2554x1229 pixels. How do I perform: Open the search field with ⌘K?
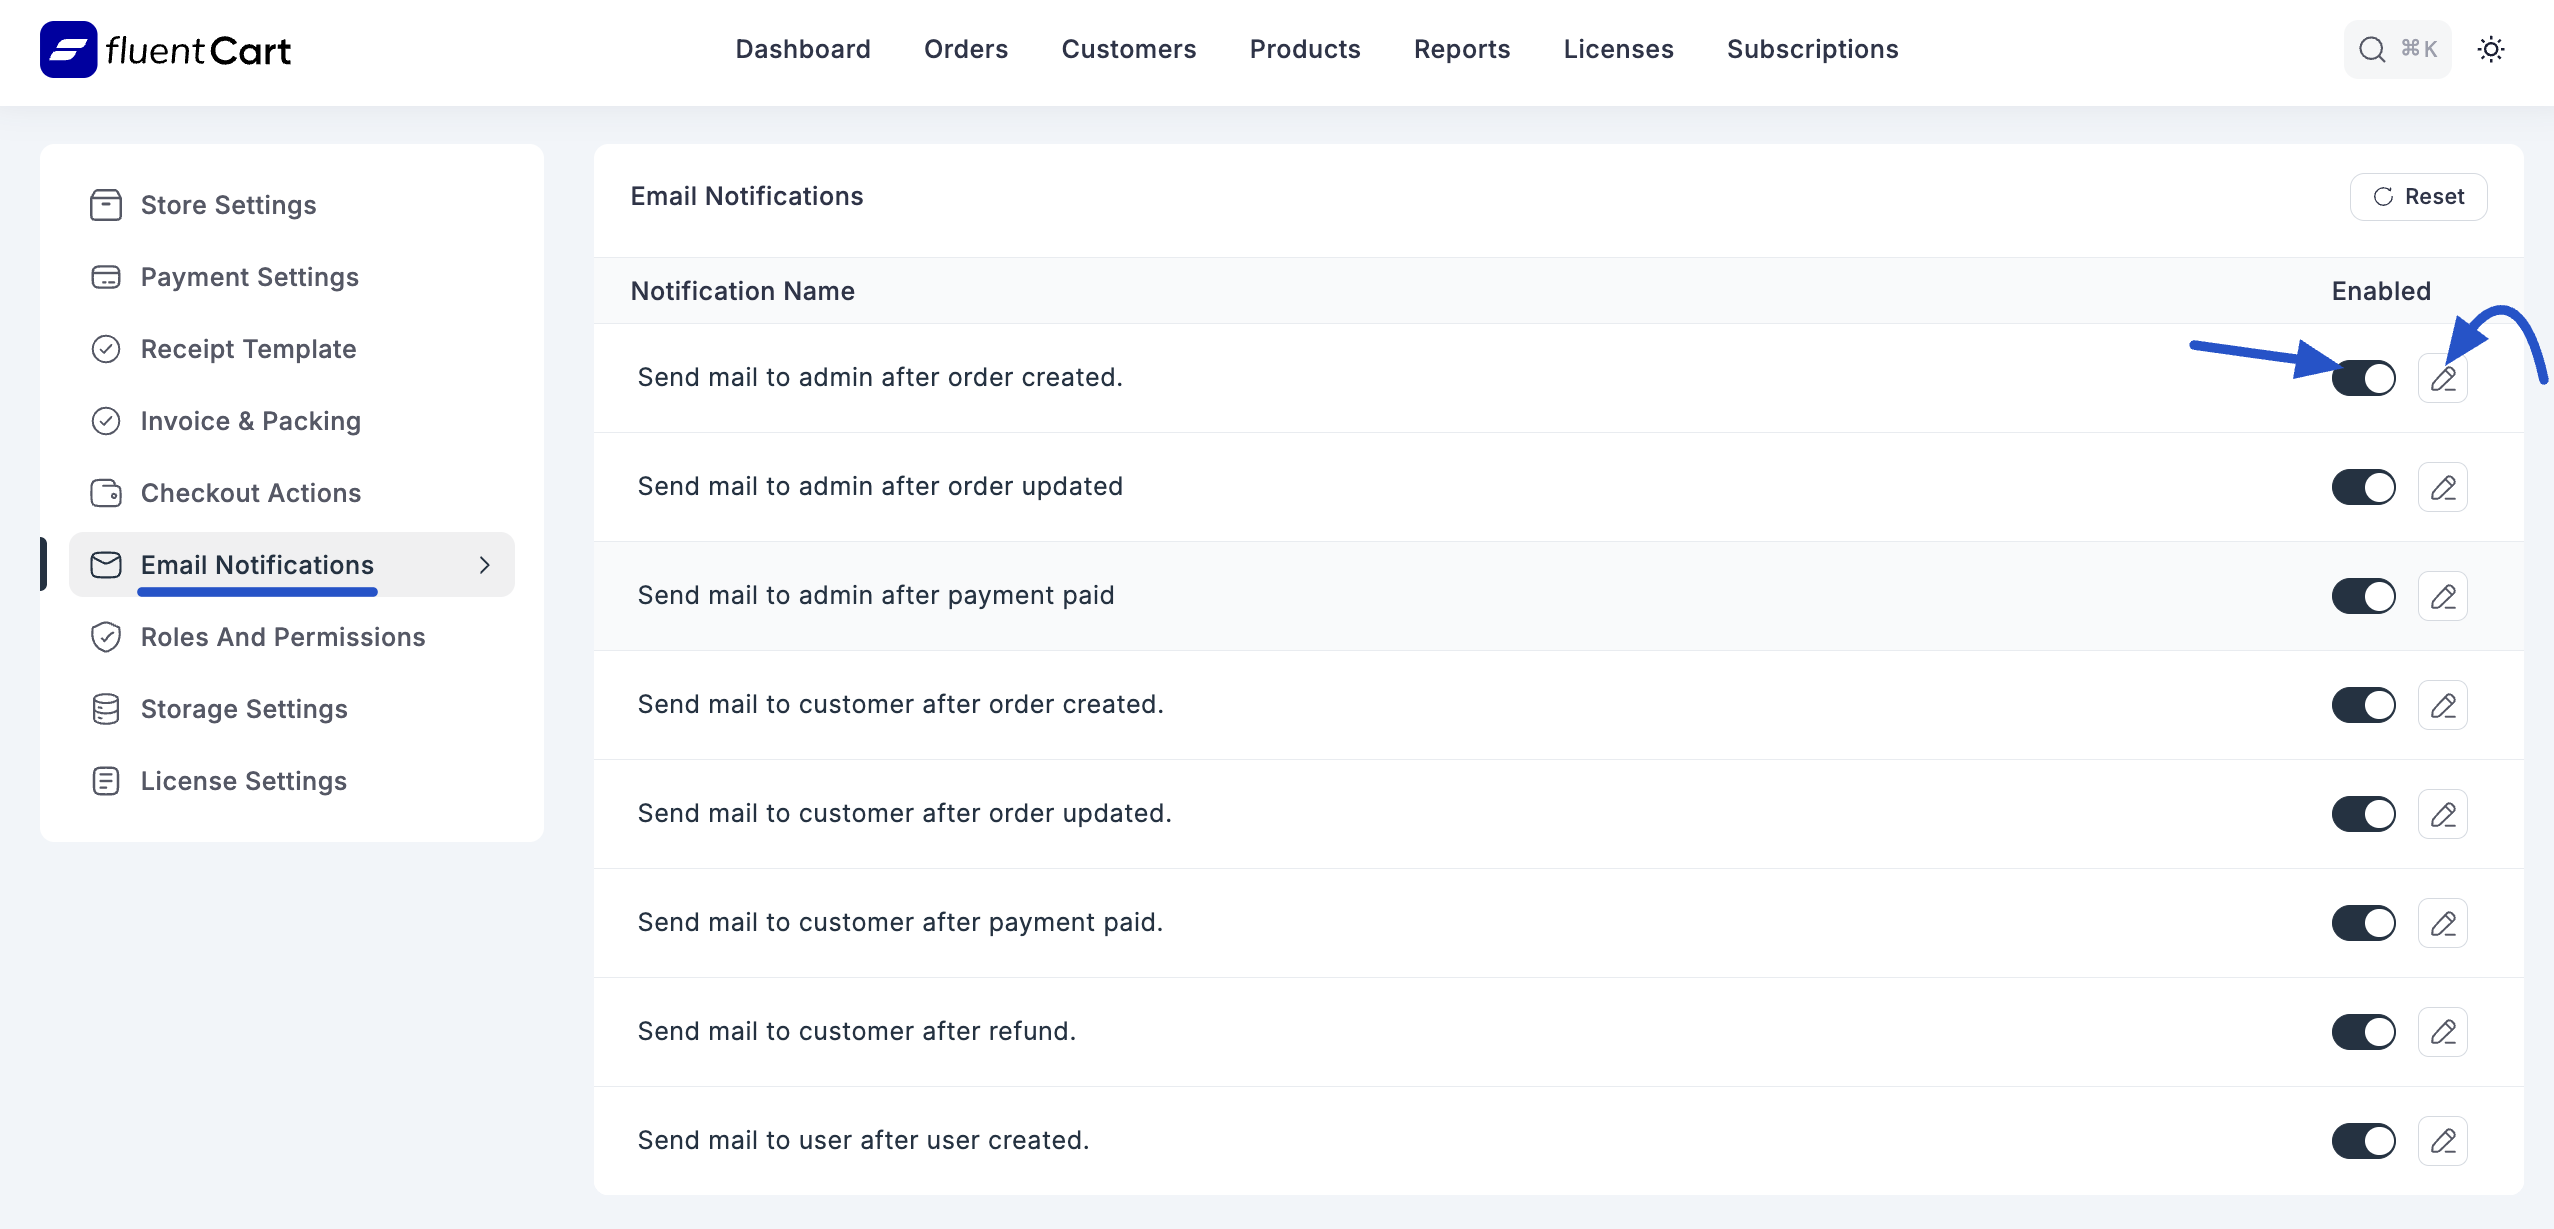[2397, 49]
